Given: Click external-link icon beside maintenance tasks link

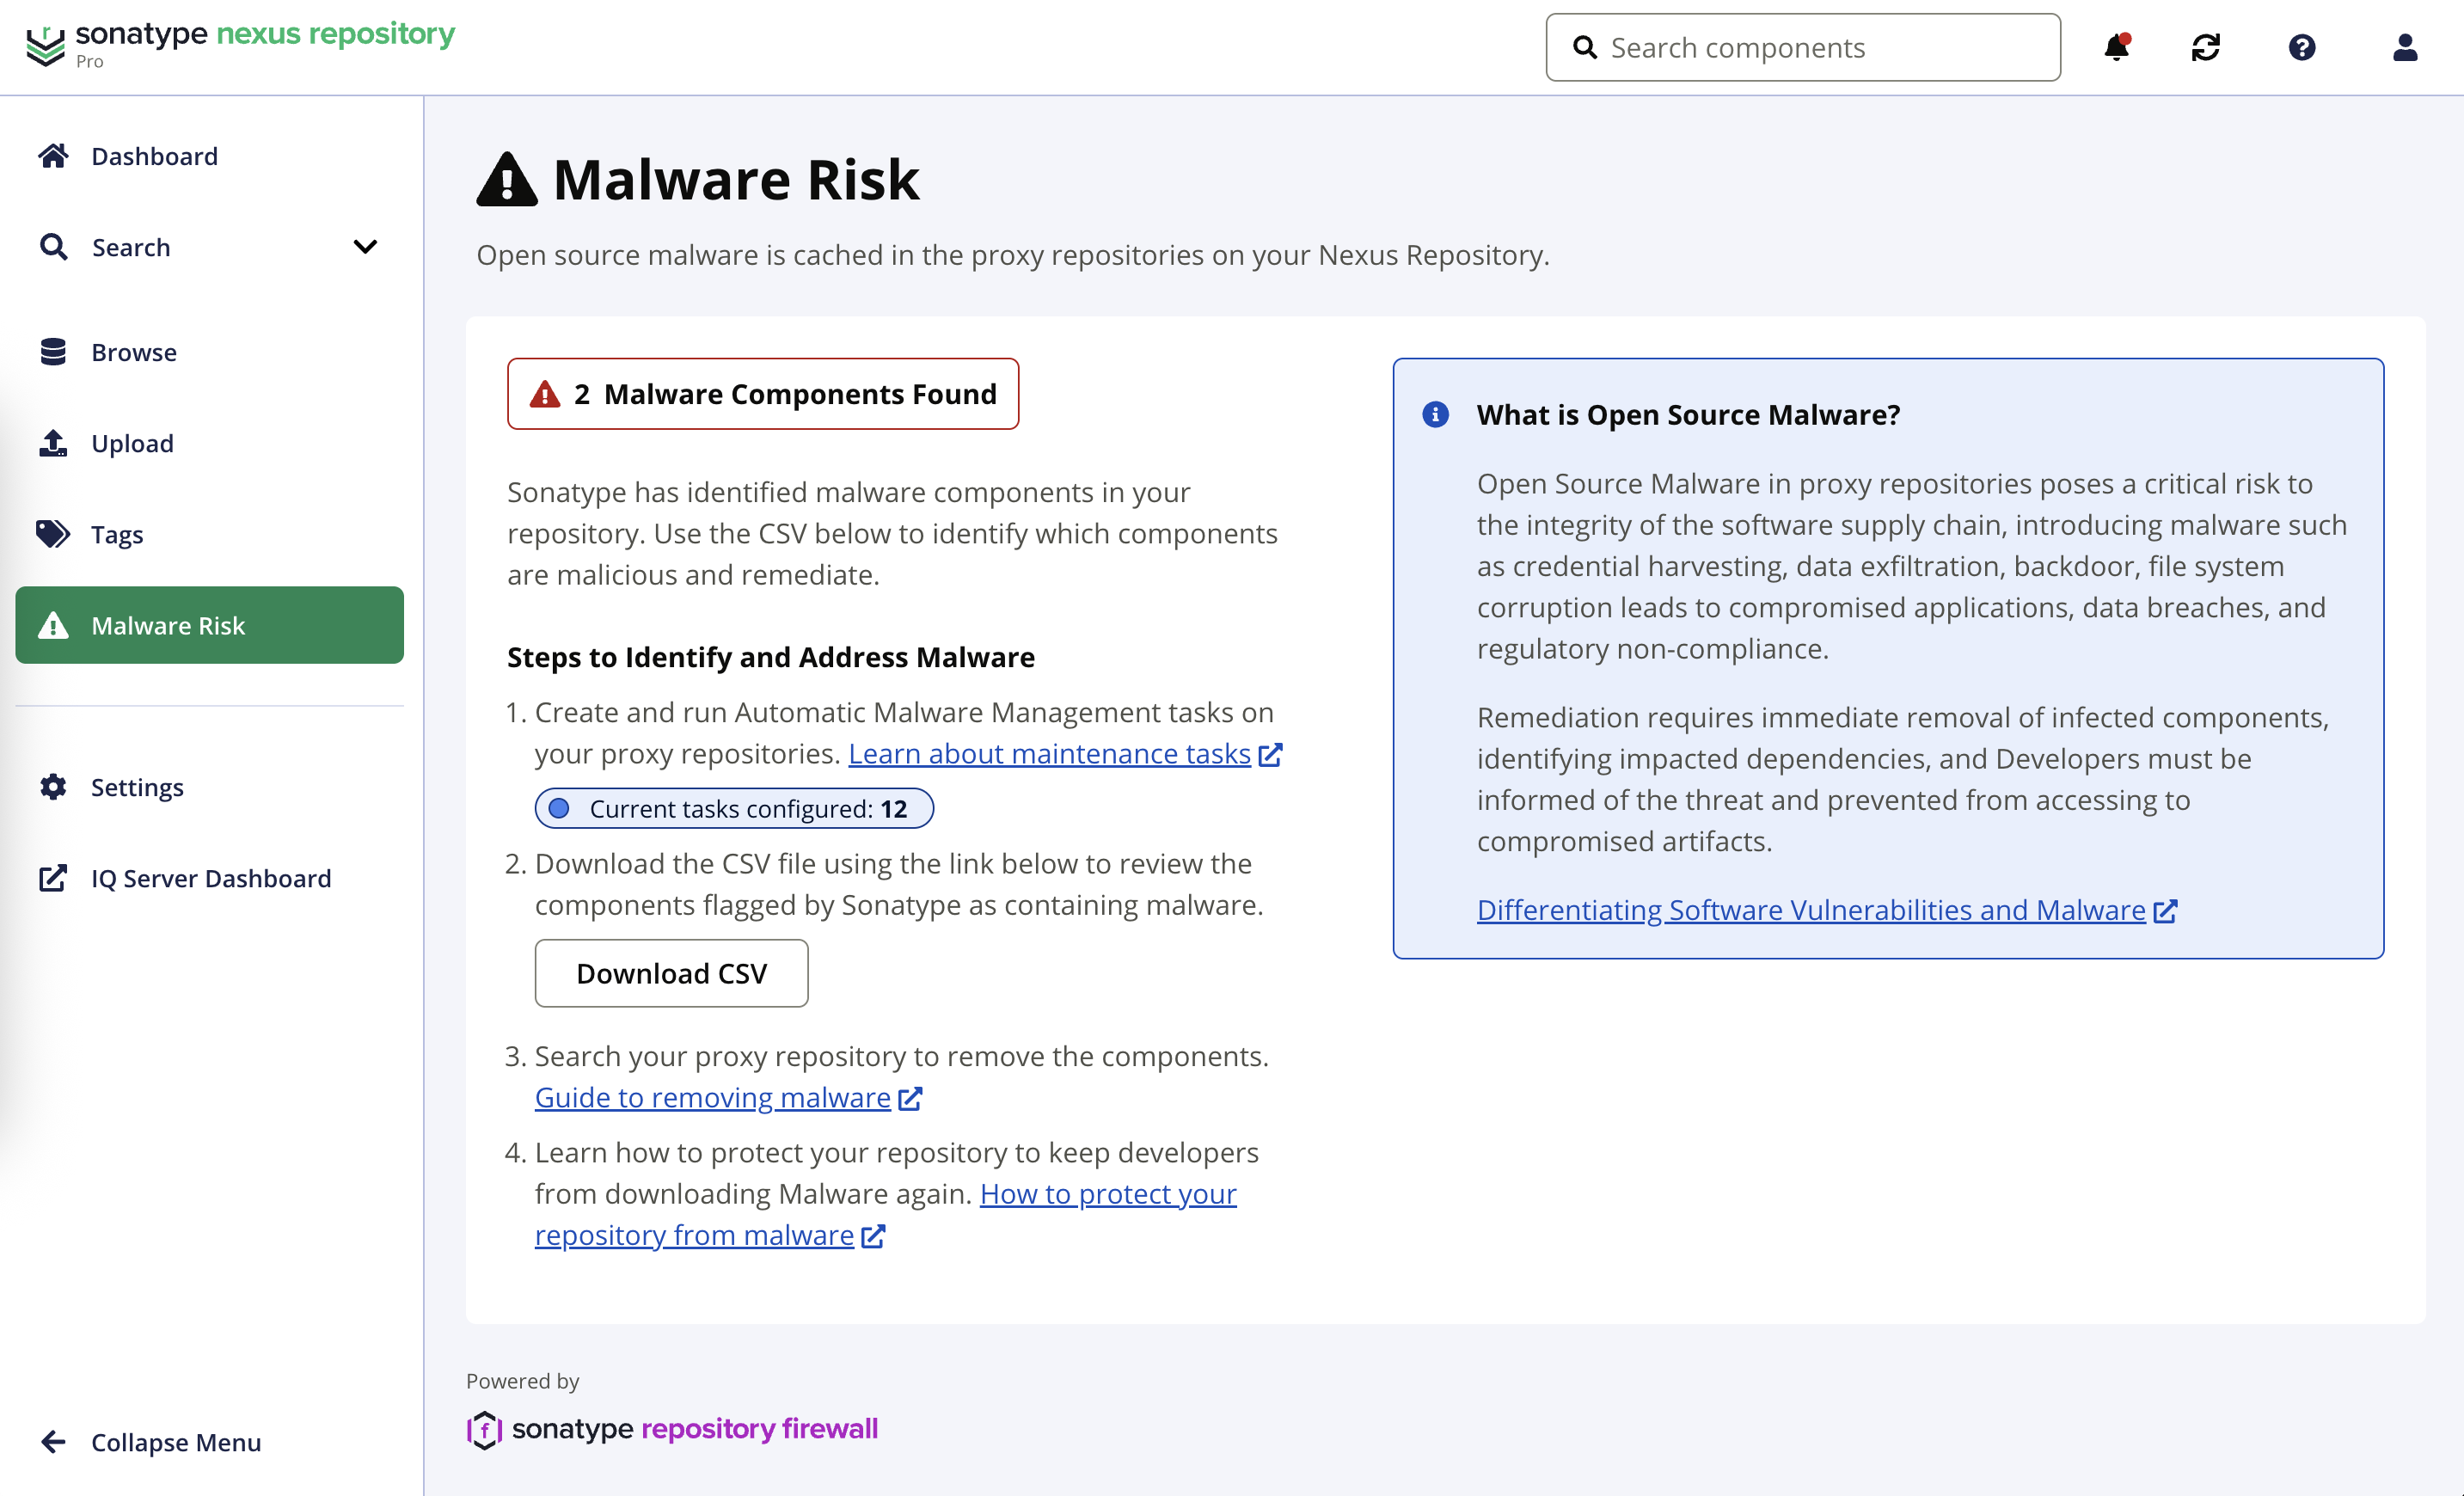Looking at the screenshot, I should tap(1270, 754).
